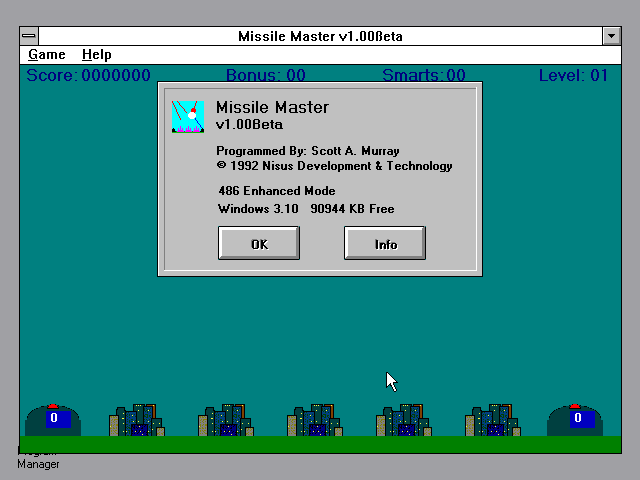Click the city nearest the right missile base
This screenshot has height=480, width=640.
pyautogui.click(x=492, y=420)
